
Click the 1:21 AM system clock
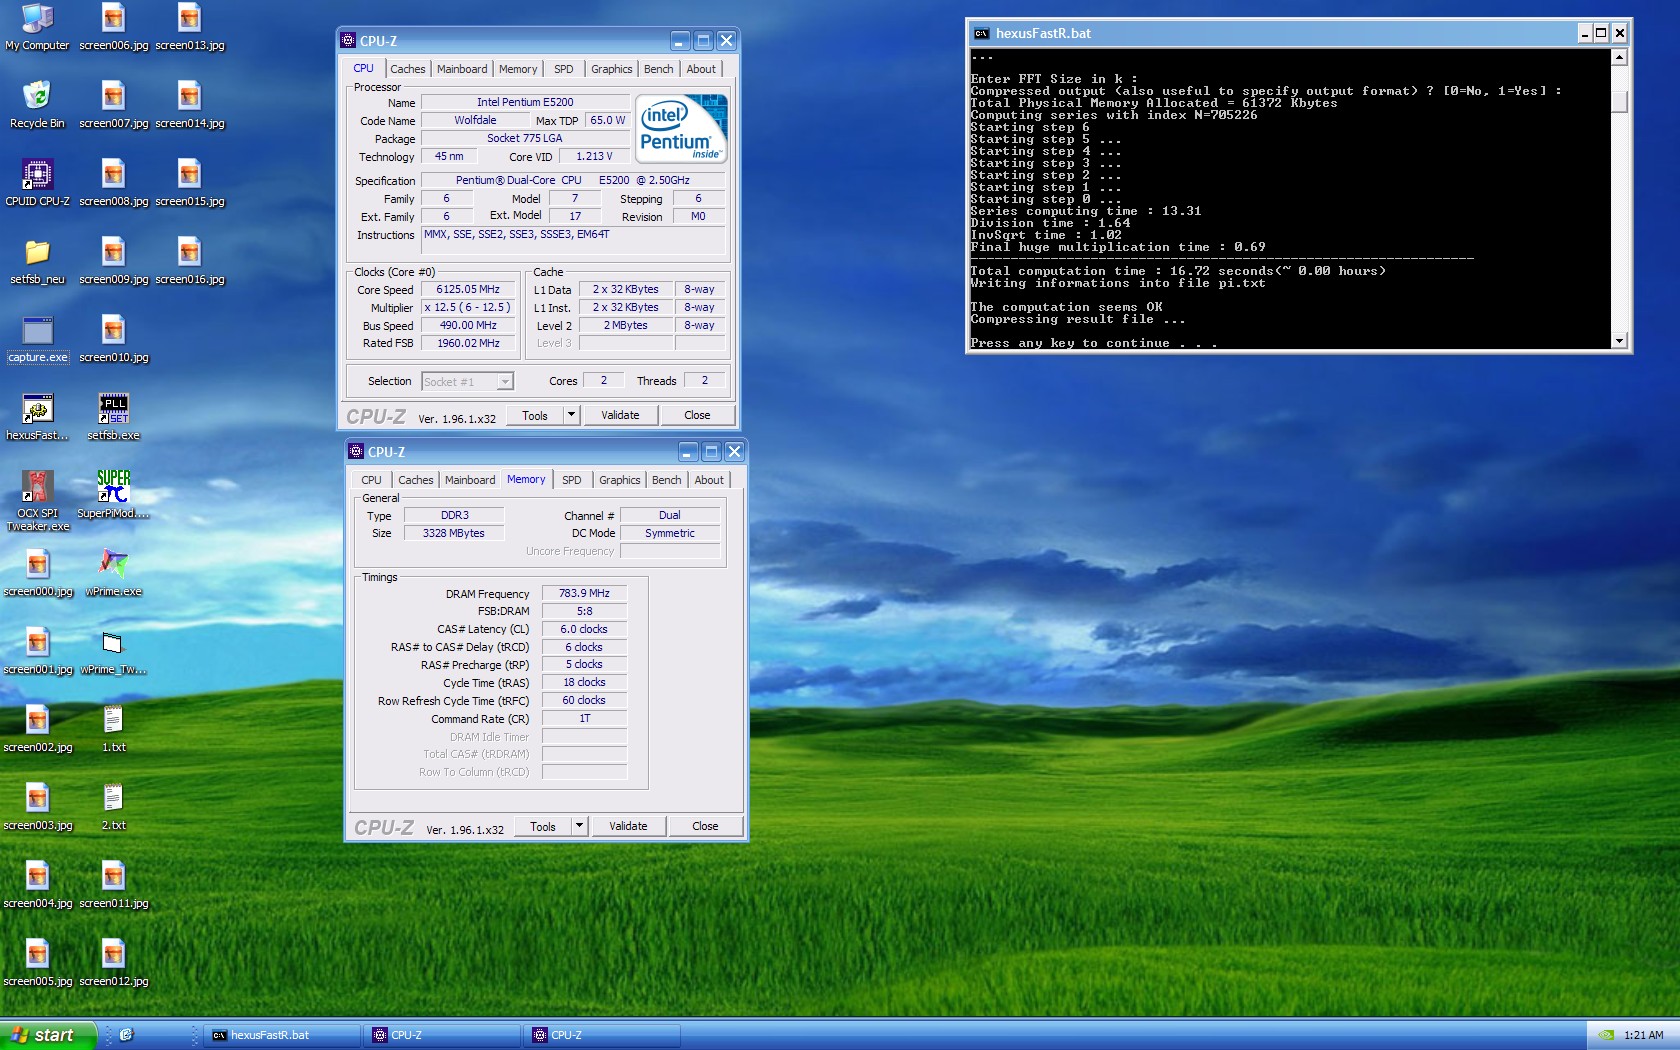(1644, 1035)
